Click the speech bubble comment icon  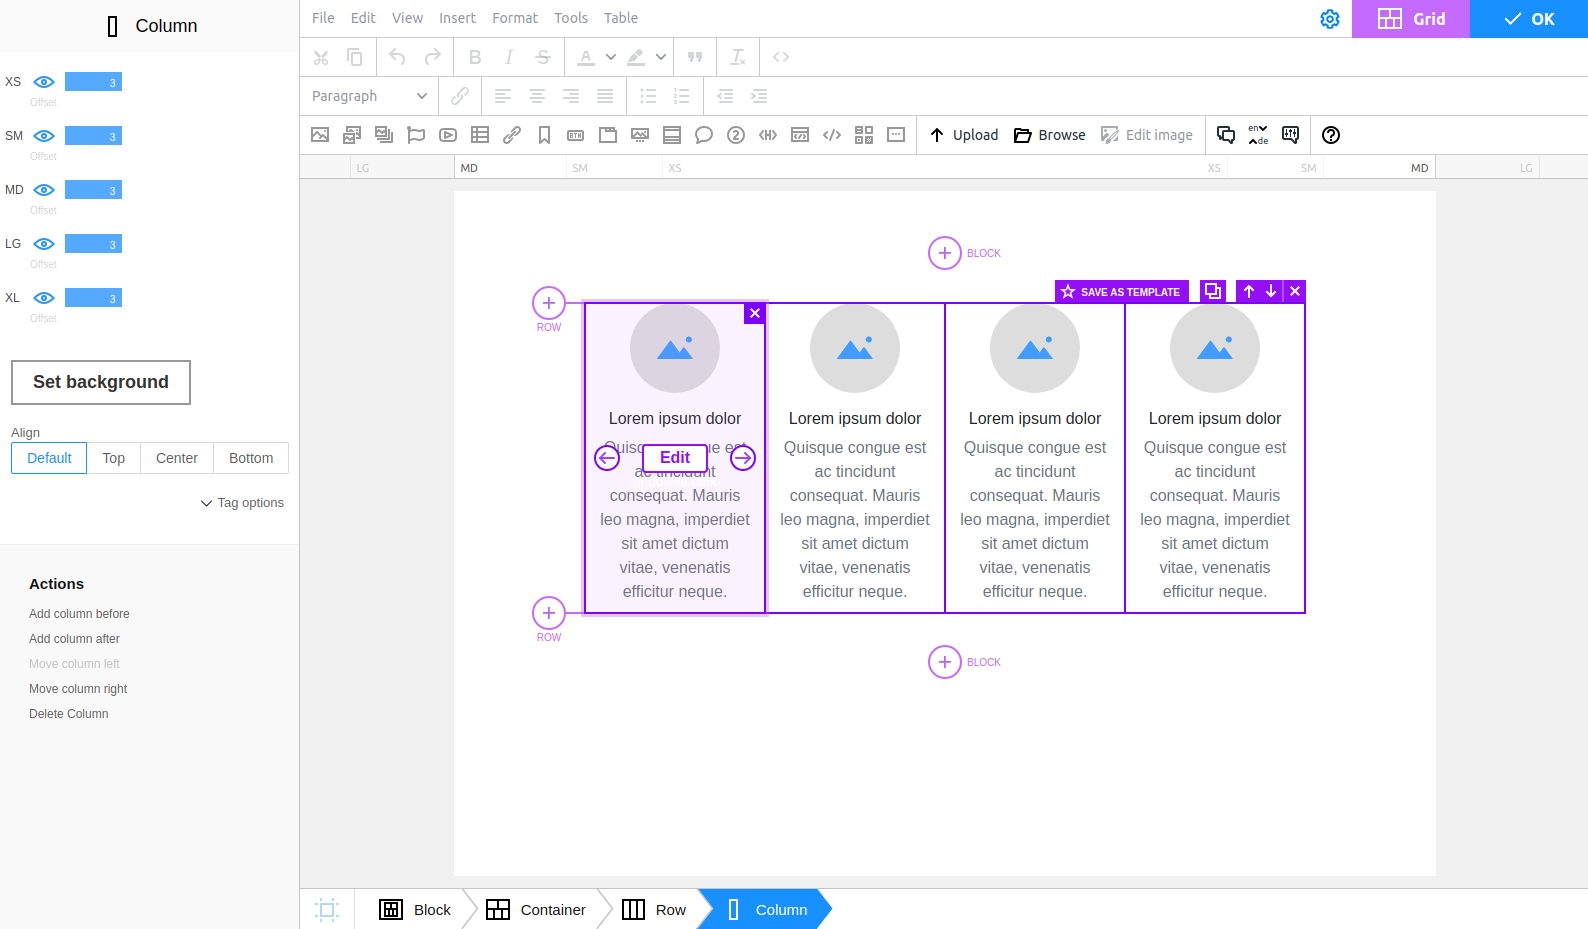coord(704,135)
